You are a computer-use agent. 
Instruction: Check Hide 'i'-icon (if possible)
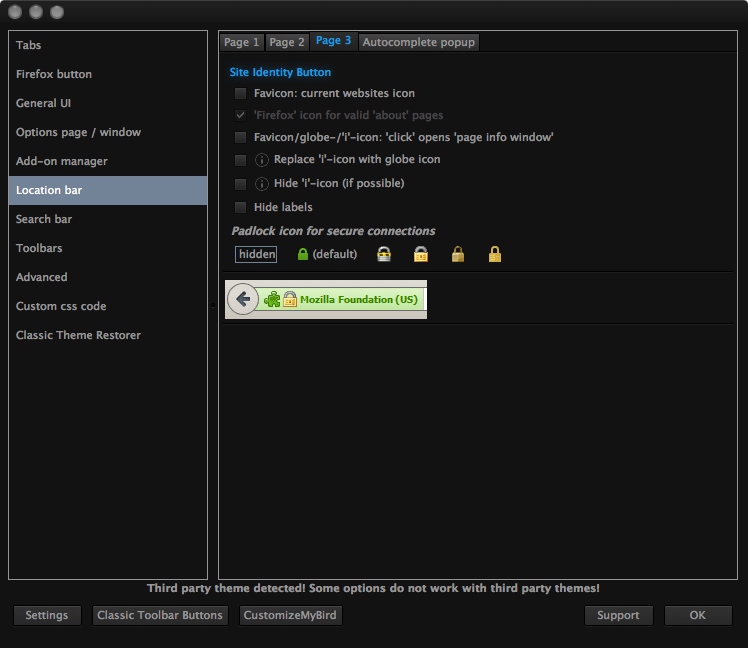pos(240,184)
